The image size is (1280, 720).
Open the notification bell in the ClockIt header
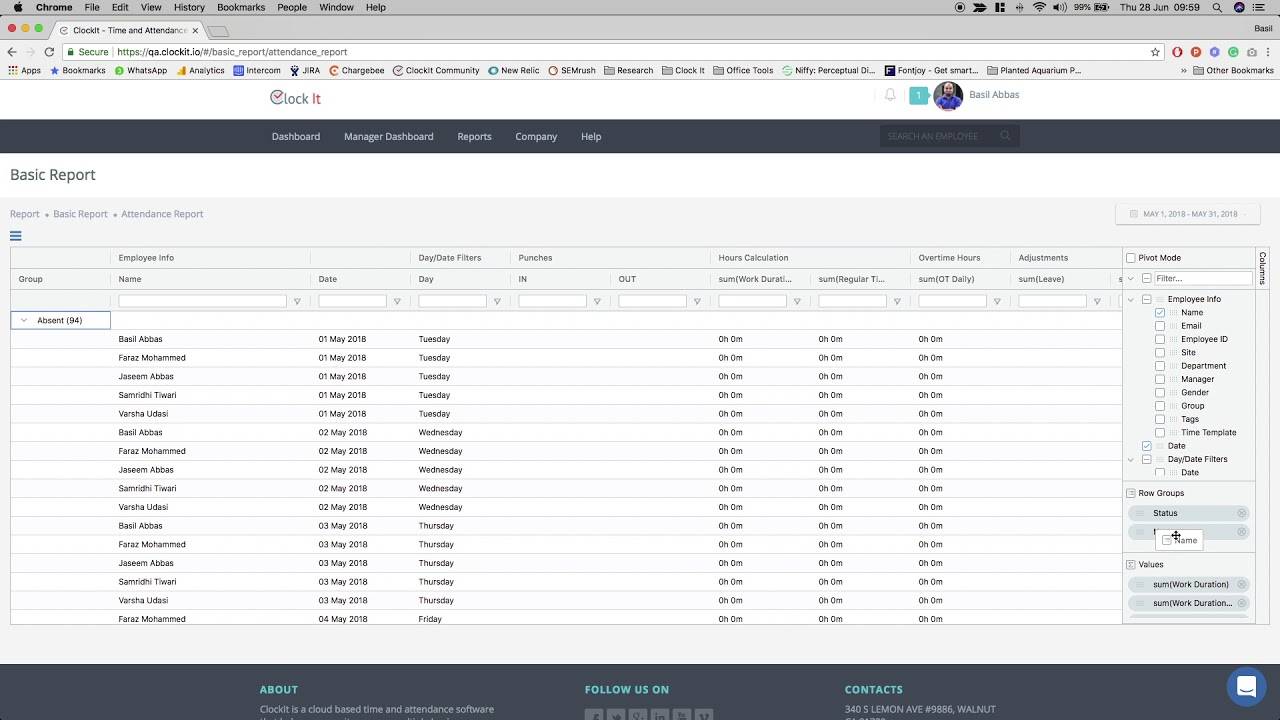pos(890,94)
